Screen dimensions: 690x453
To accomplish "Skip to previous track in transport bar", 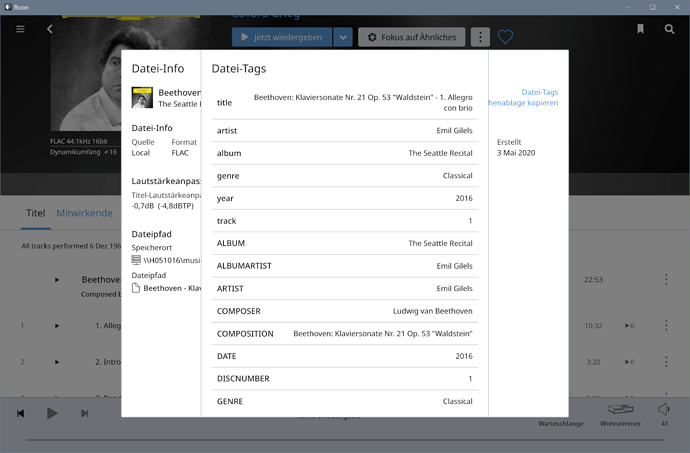I will pos(21,413).
